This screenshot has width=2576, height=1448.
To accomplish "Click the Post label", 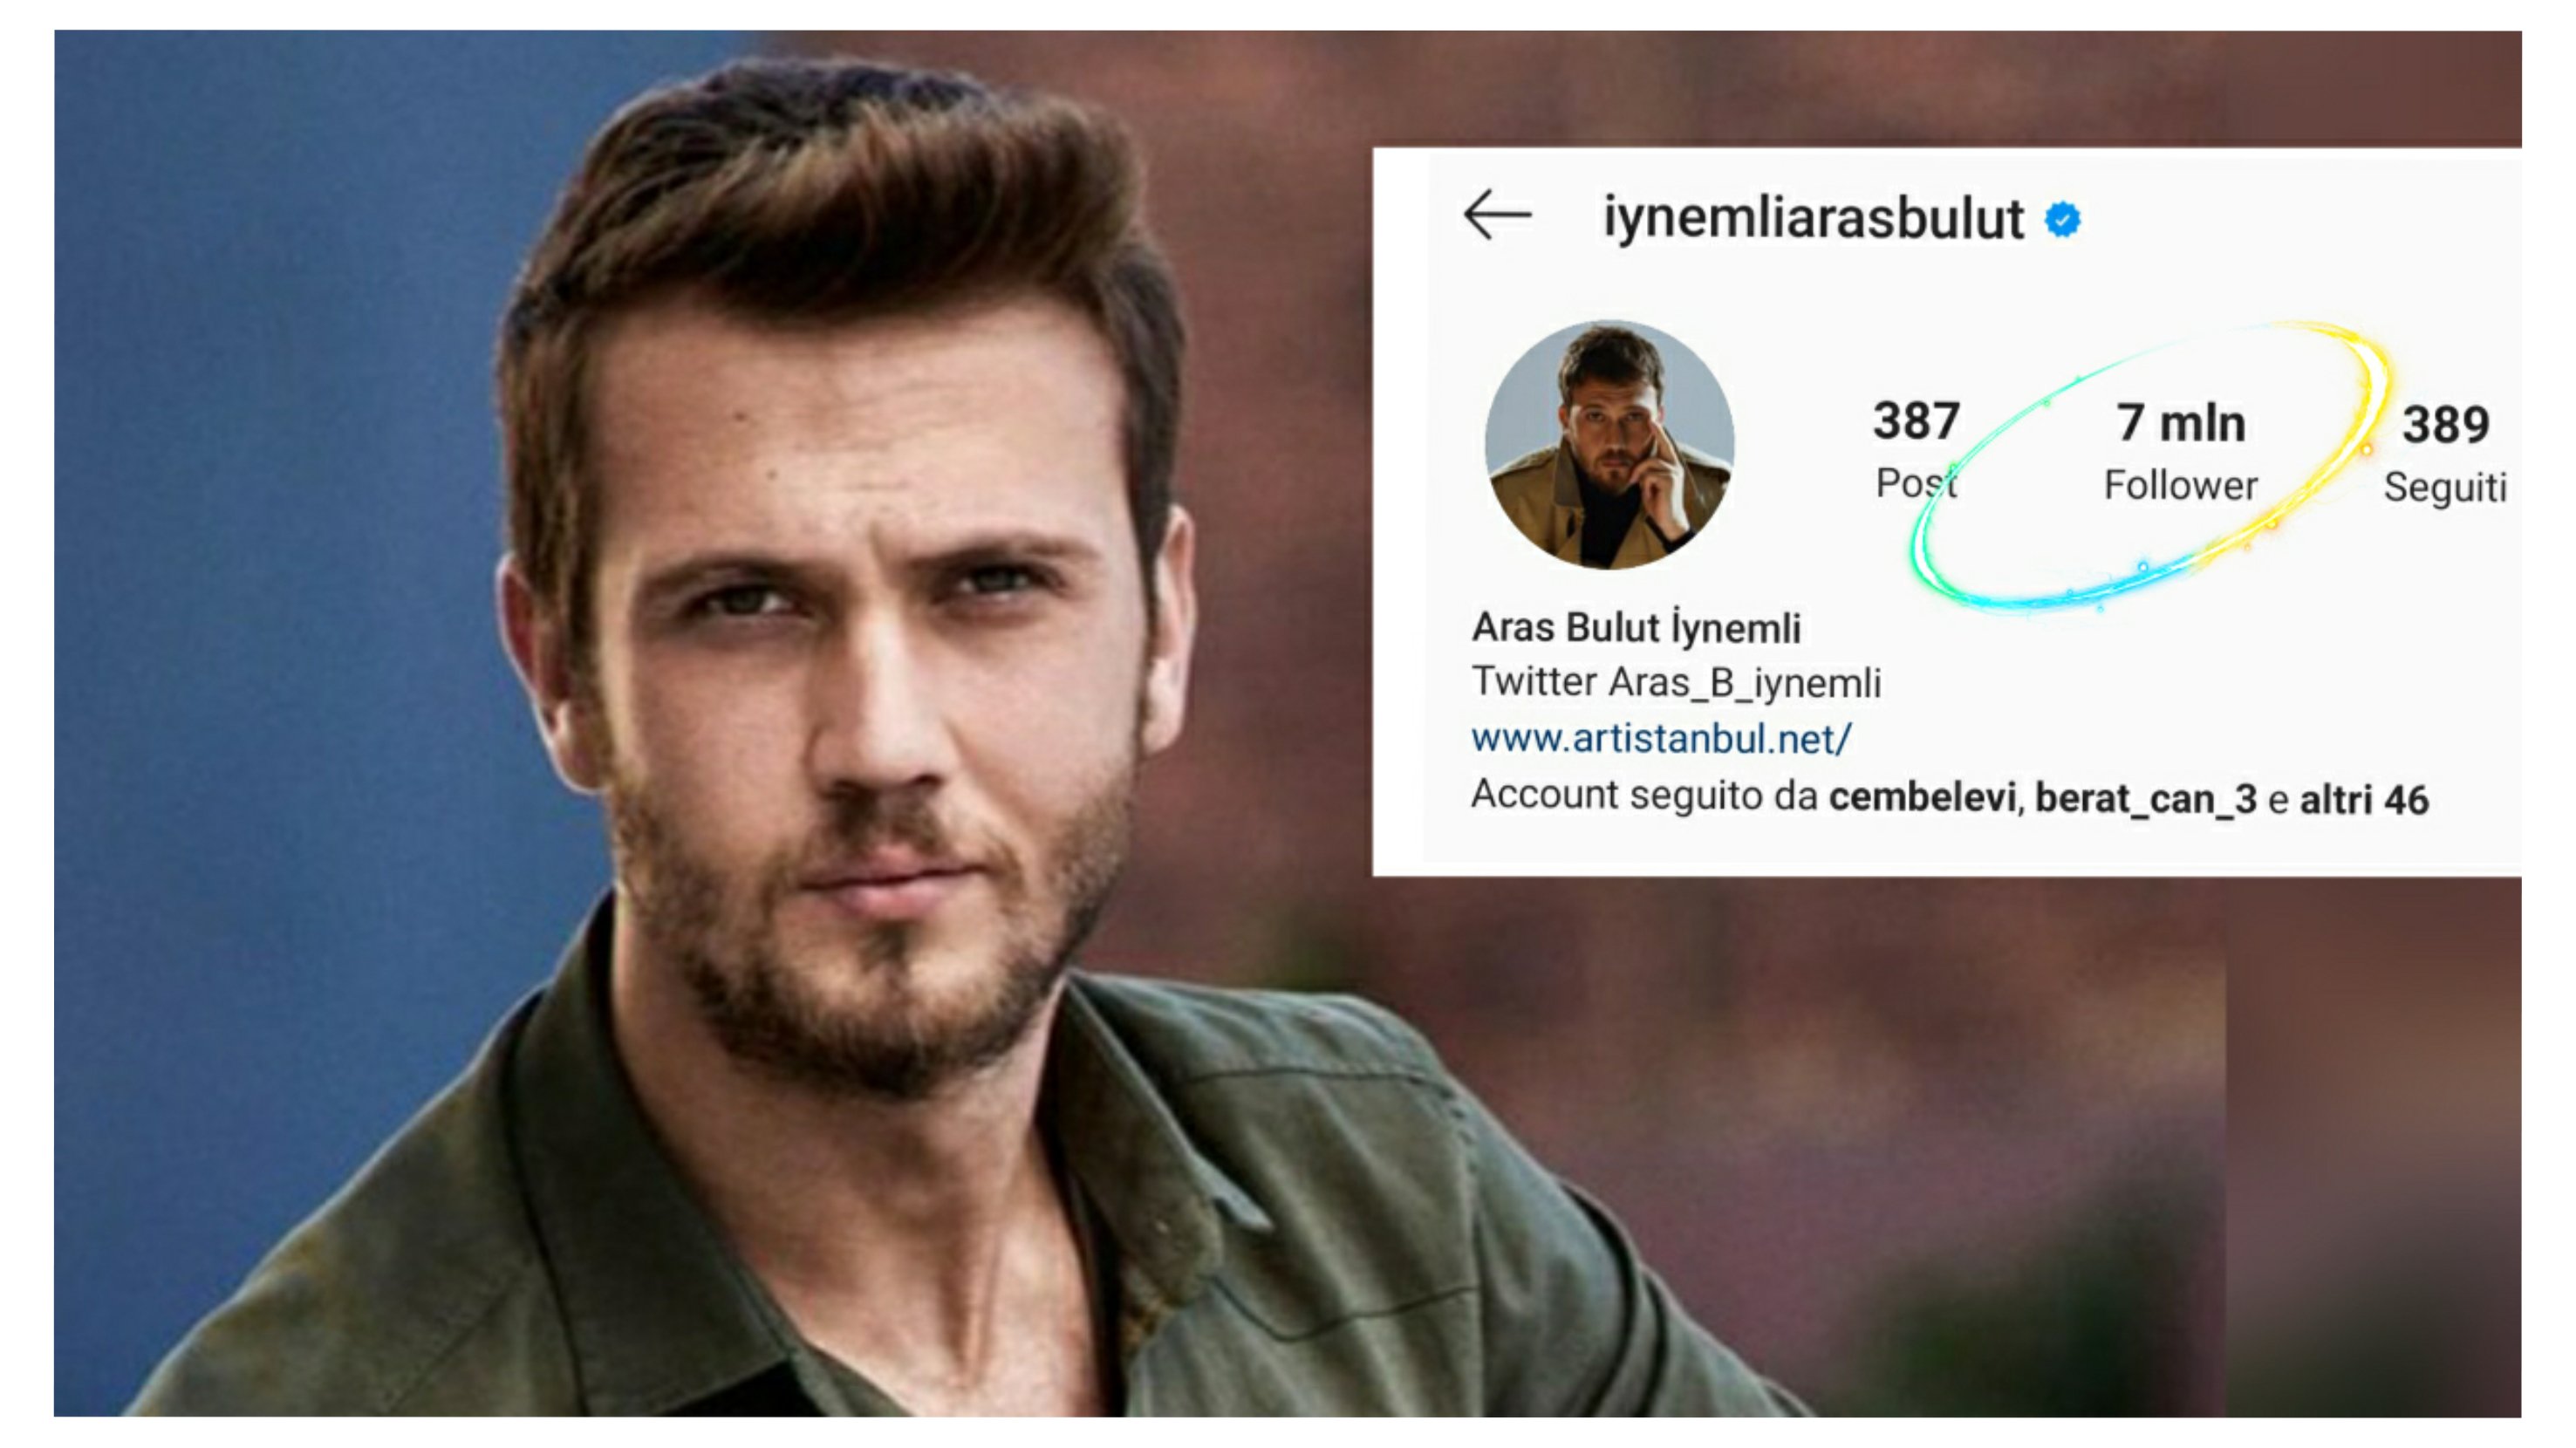I will tap(1916, 484).
